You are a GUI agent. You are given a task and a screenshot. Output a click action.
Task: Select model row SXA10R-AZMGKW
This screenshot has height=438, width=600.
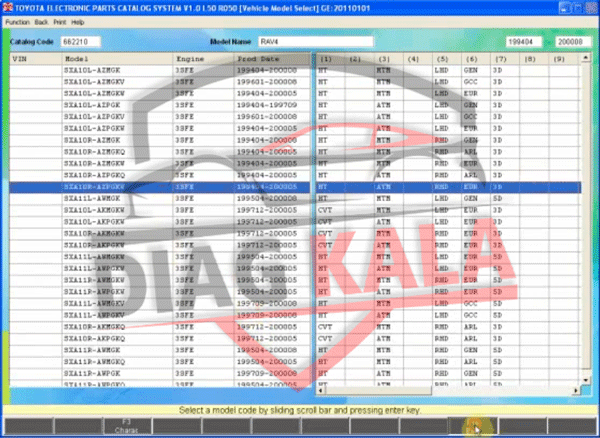pos(295,164)
